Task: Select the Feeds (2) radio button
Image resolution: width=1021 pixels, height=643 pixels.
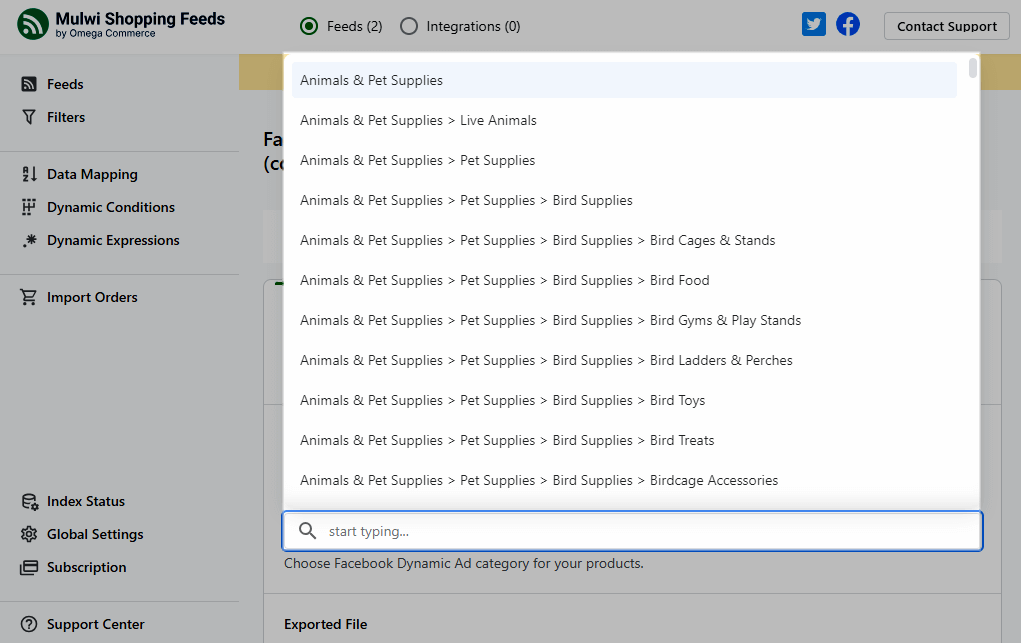Action: tap(310, 27)
